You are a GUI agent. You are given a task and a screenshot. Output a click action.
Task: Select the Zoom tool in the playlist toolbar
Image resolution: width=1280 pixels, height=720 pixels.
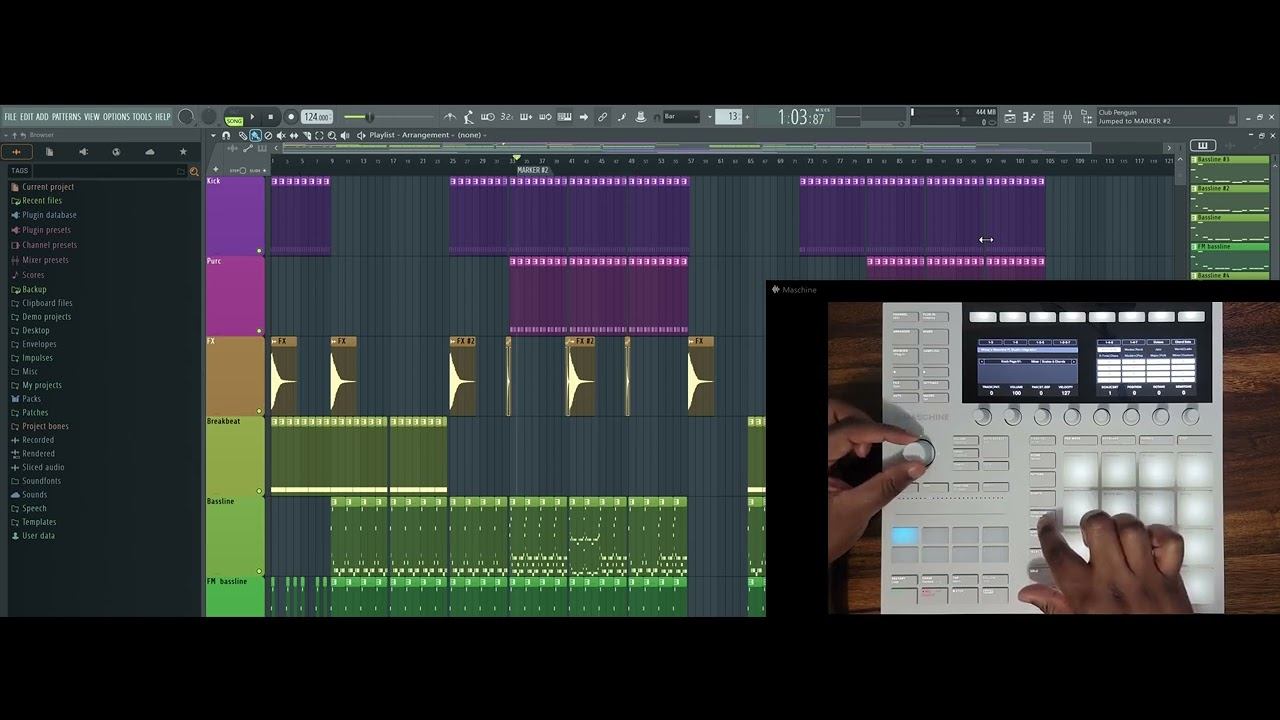tap(332, 135)
